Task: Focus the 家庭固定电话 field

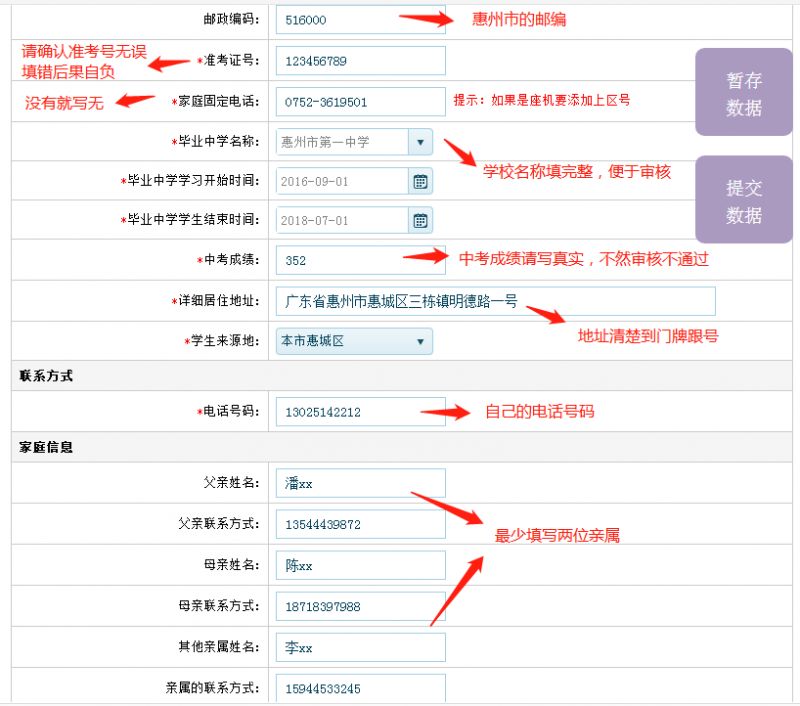Action: (x=360, y=102)
